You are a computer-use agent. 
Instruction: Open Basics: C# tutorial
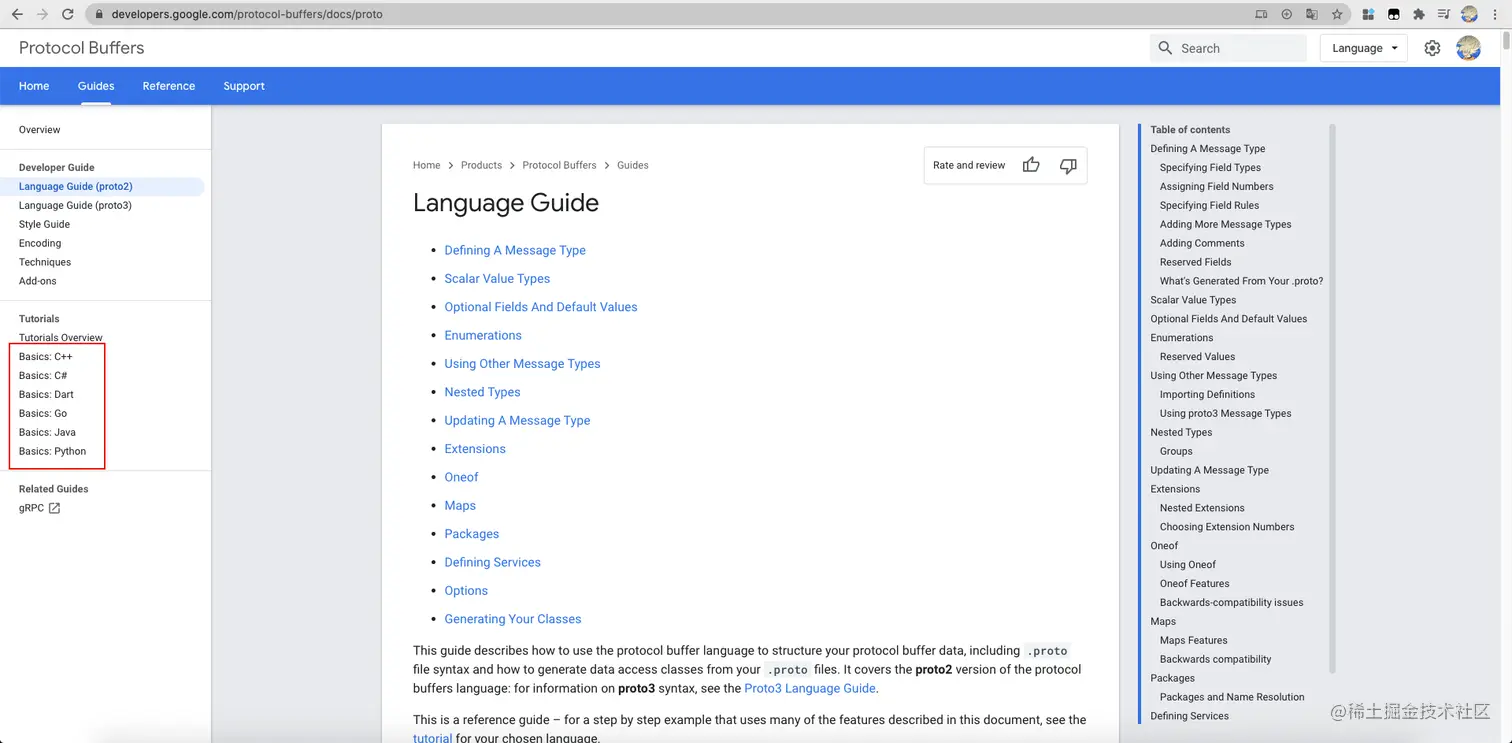(43, 376)
